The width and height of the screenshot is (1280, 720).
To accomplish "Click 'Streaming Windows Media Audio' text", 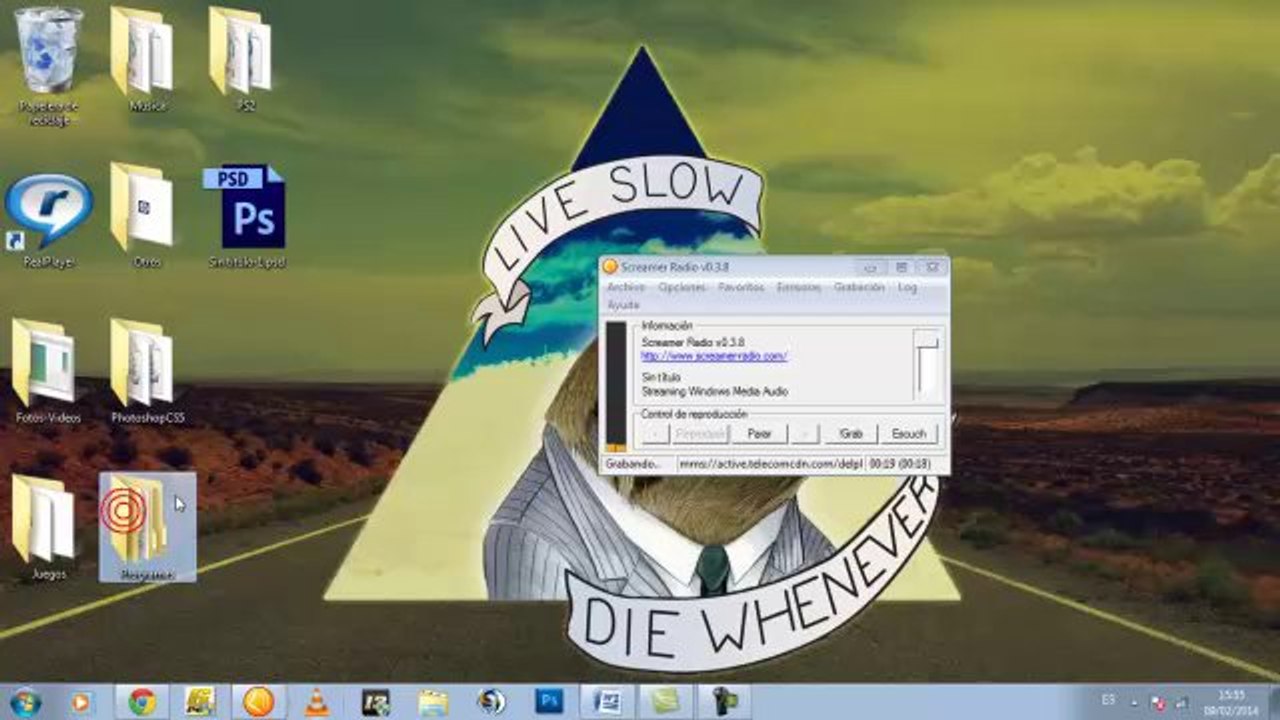I will pyautogui.click(x=714, y=392).
